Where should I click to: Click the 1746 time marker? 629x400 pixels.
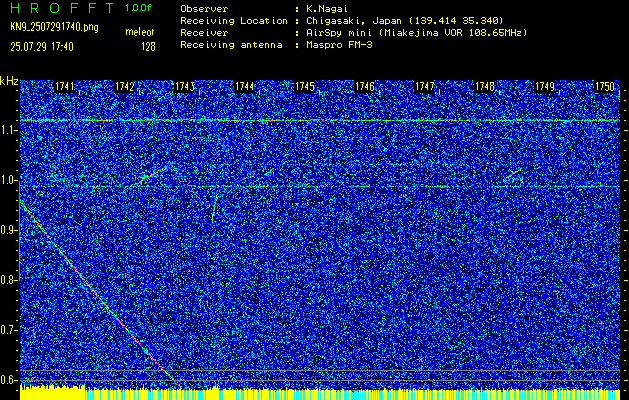pyautogui.click(x=365, y=87)
